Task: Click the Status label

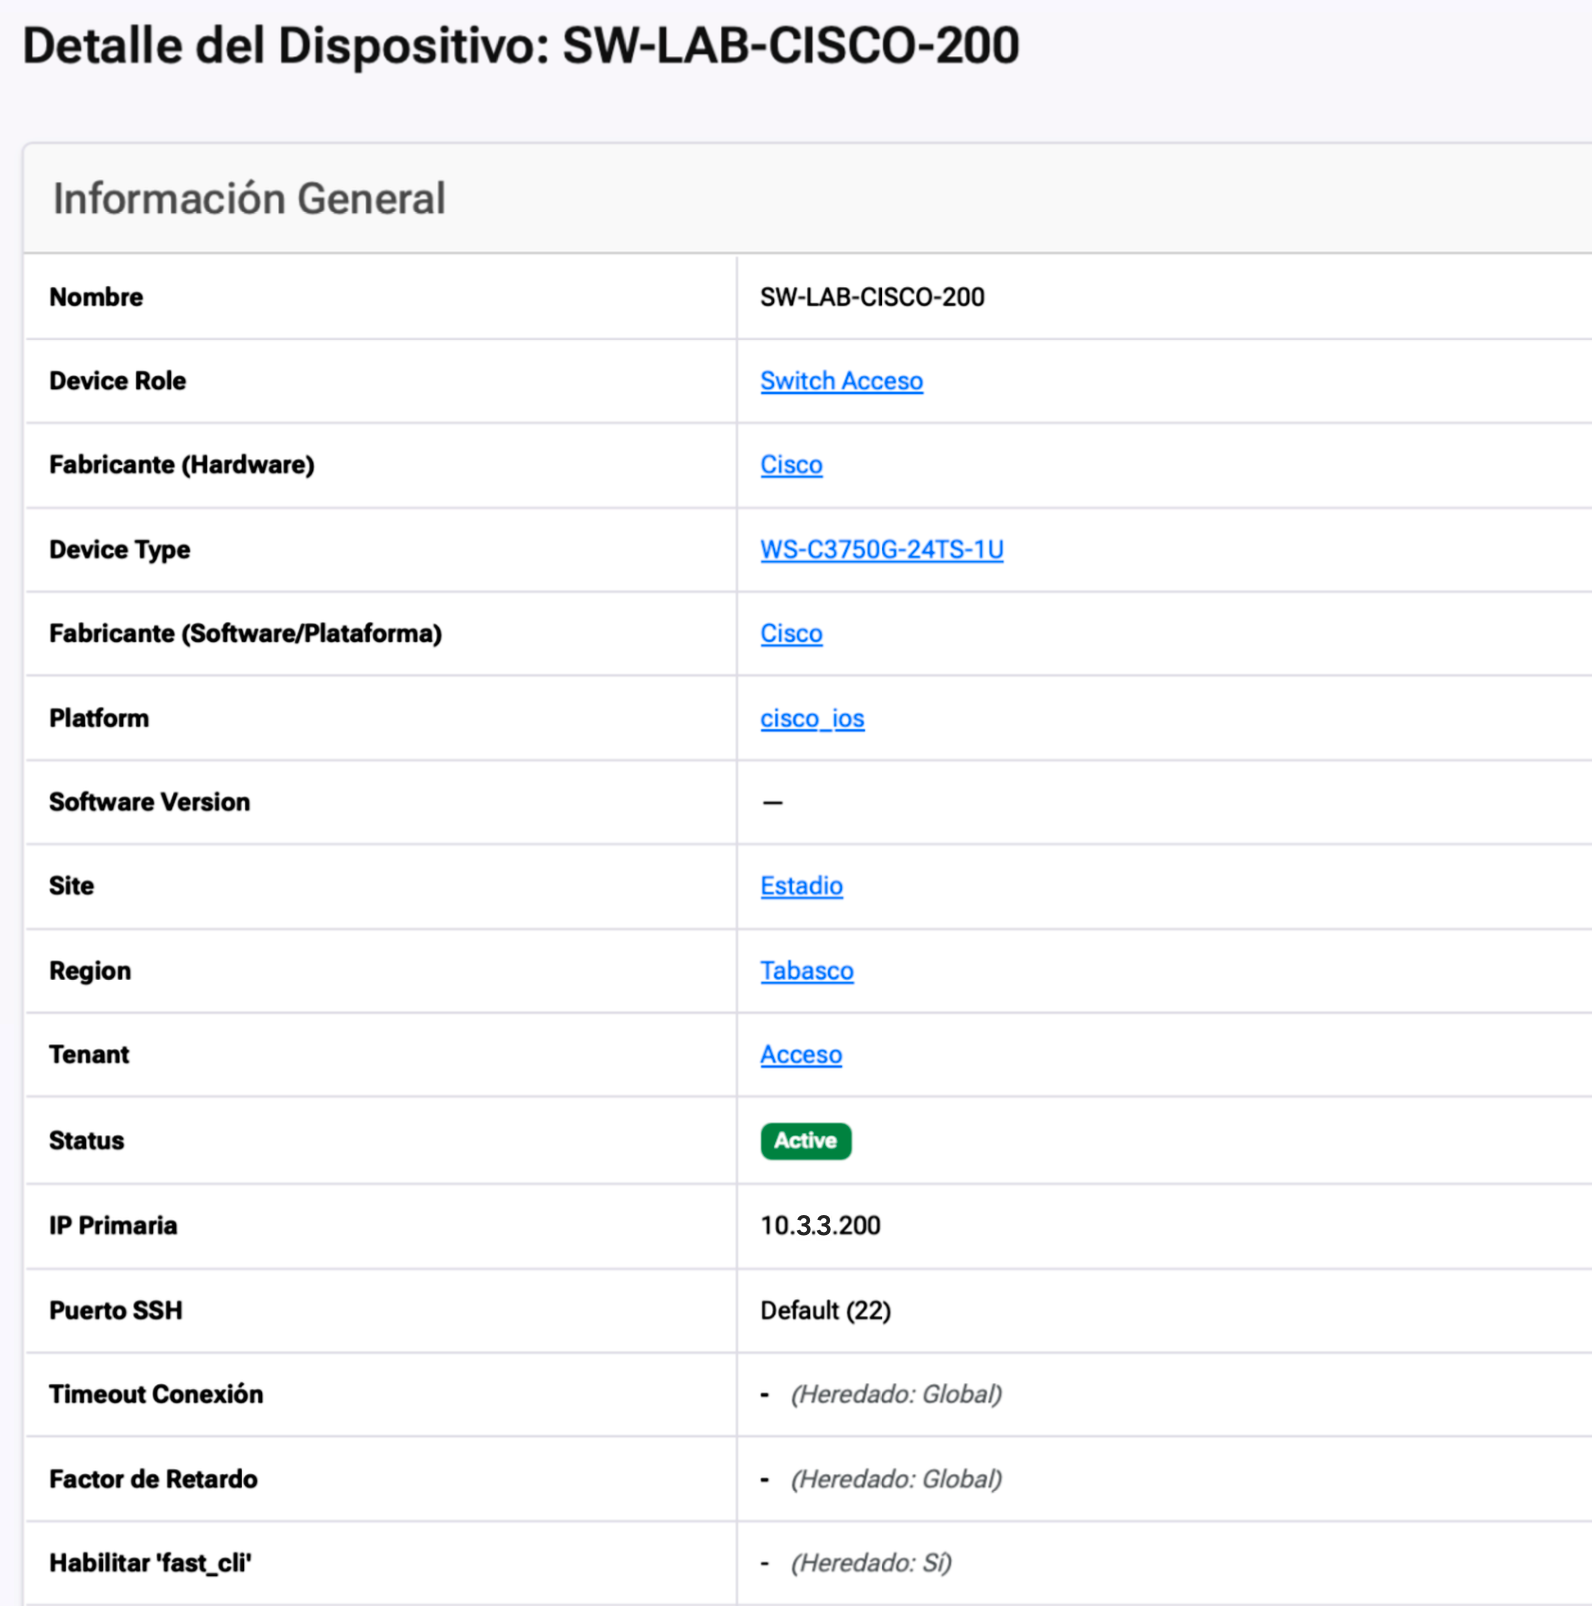Action: point(86,1141)
